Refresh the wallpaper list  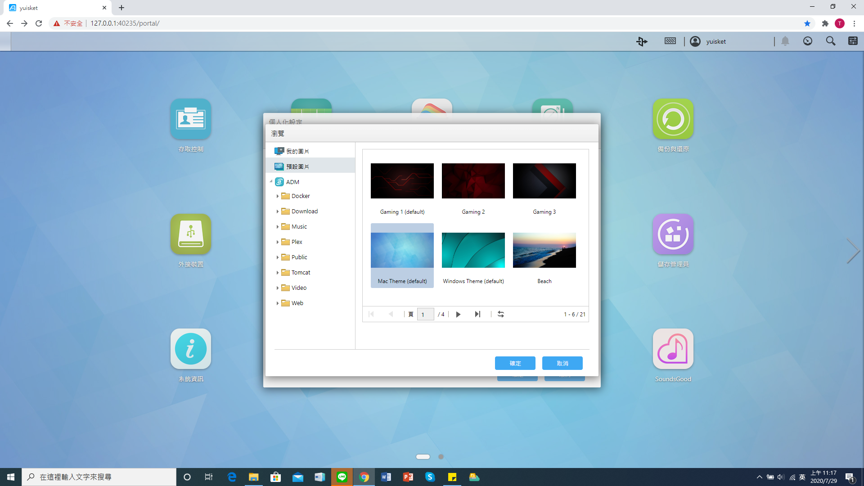[x=500, y=315]
